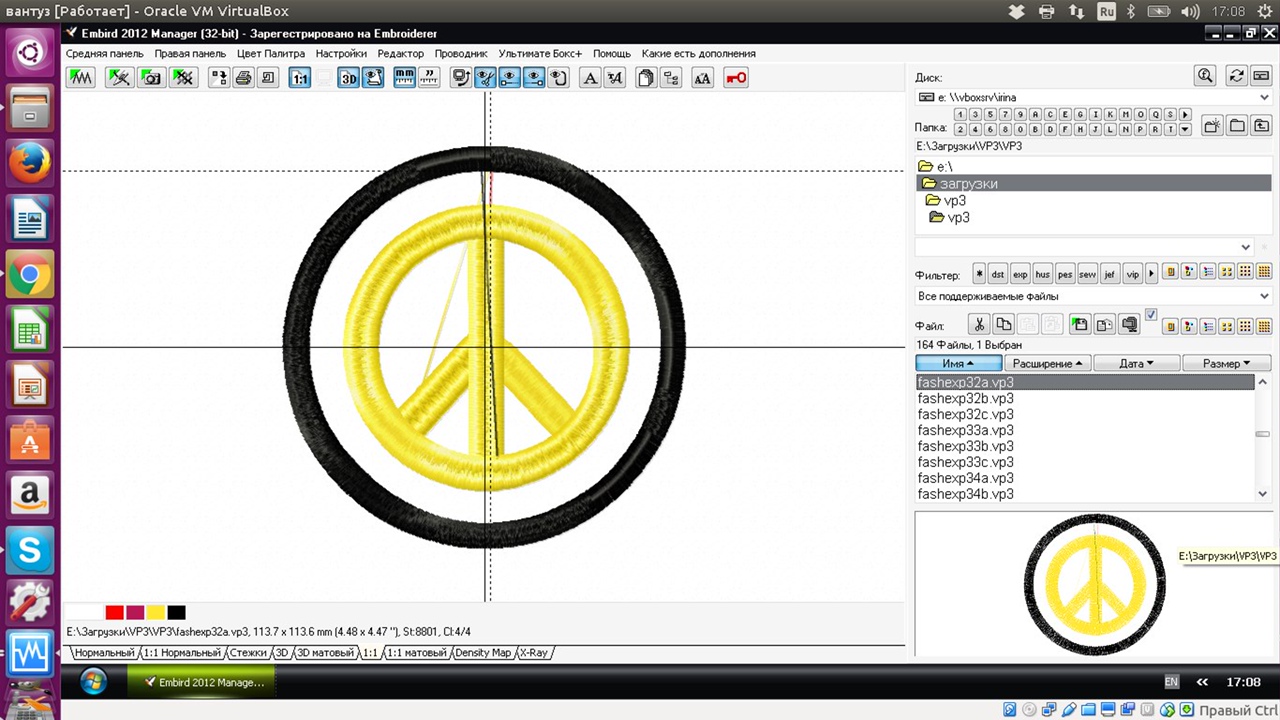Click the scissors cut icon in the File row
This screenshot has height=720, width=1280.
[979, 324]
